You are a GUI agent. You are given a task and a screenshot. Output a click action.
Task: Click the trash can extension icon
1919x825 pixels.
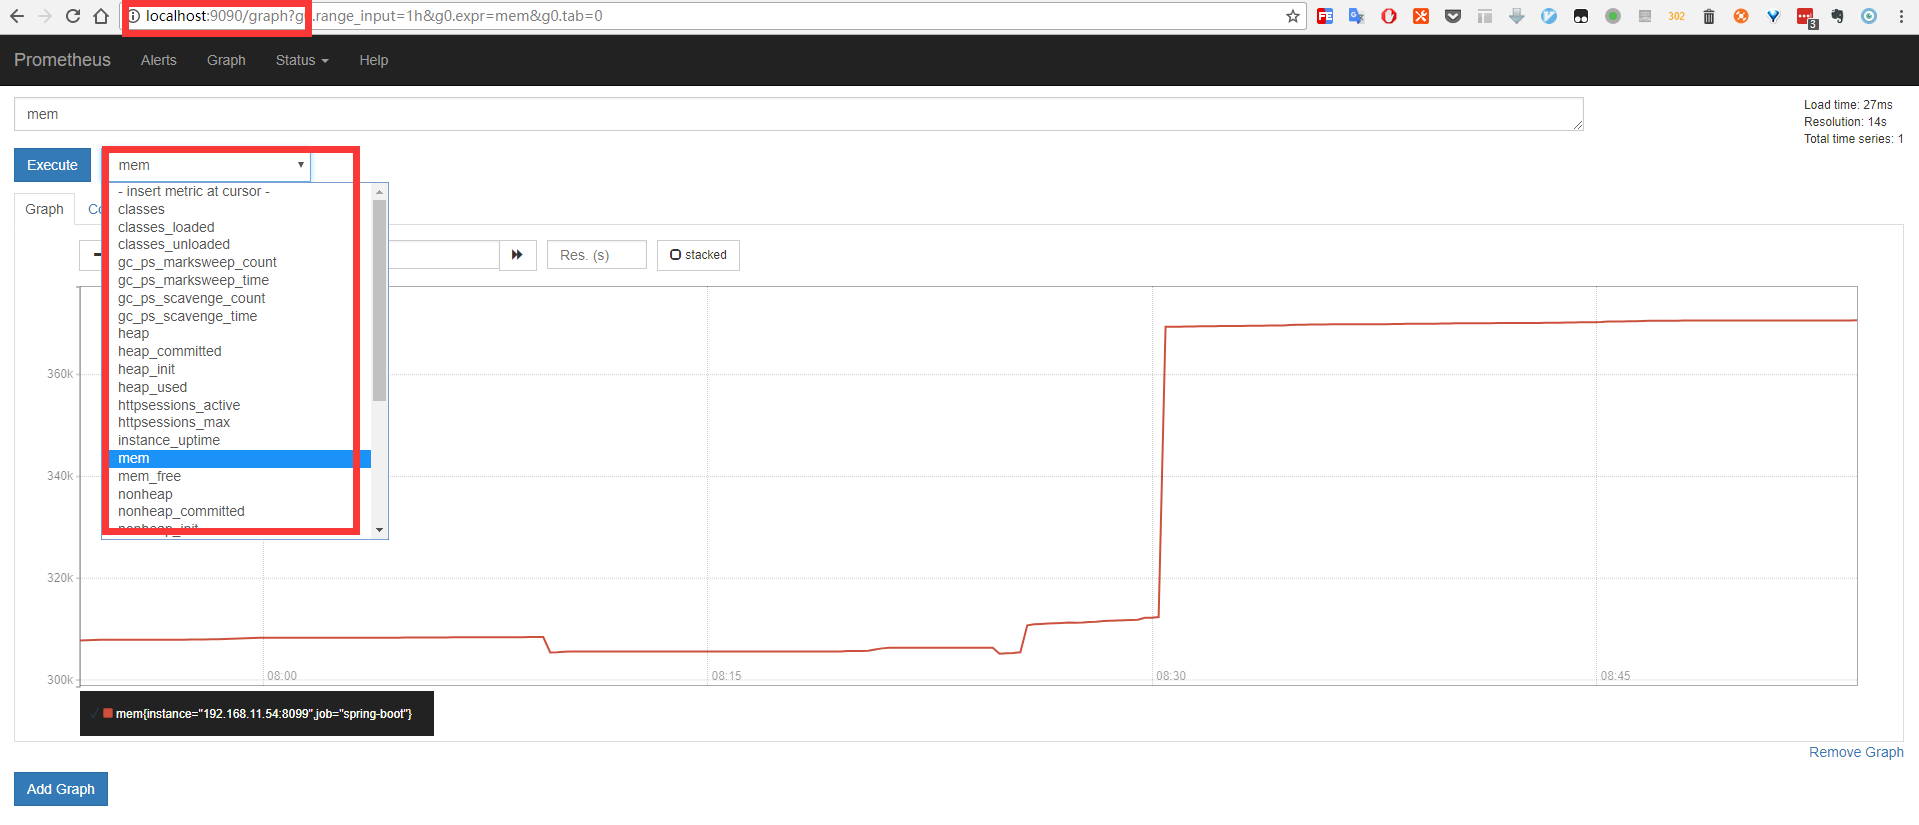click(1709, 16)
